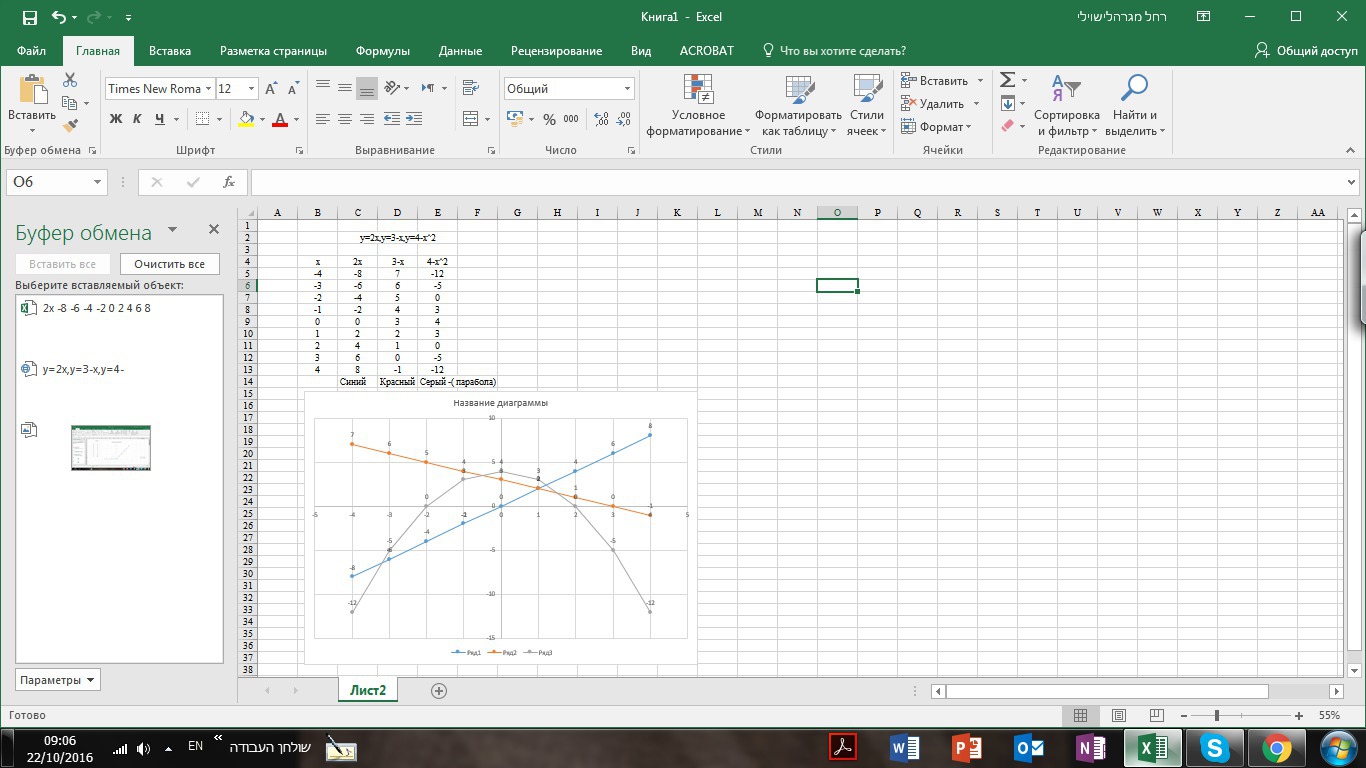Open Сортировка и фильтр
Viewport: 1366px width, 768px height.
[1067, 107]
